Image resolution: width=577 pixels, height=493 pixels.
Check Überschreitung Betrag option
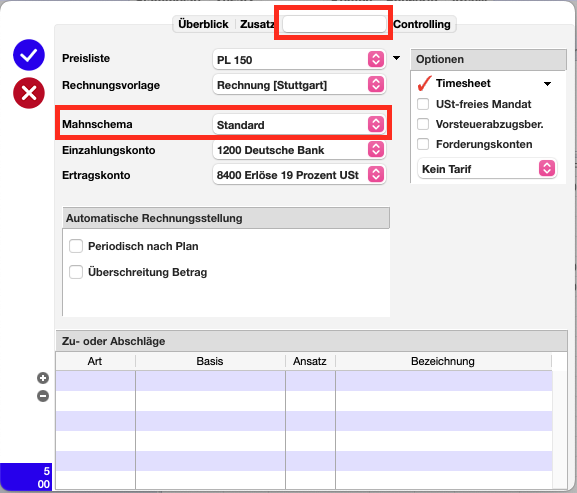point(76,272)
